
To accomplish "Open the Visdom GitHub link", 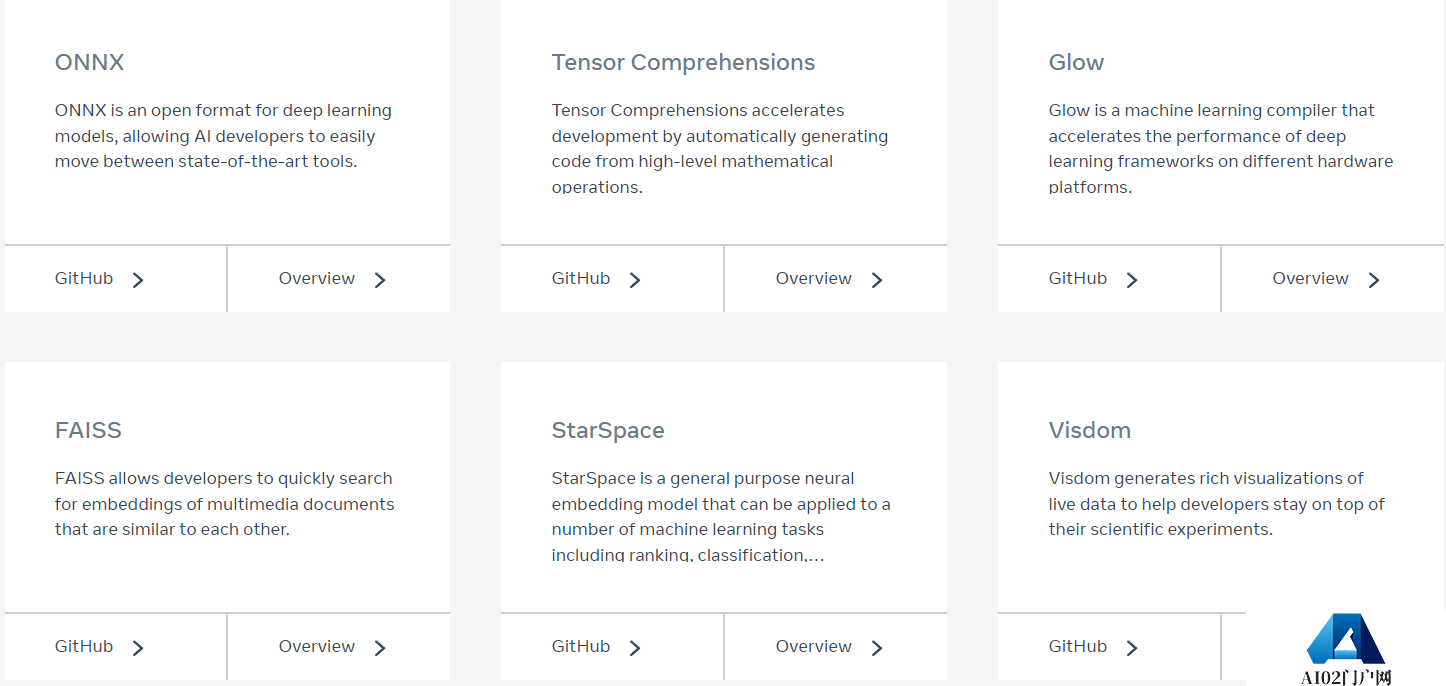I will click(x=1109, y=647).
